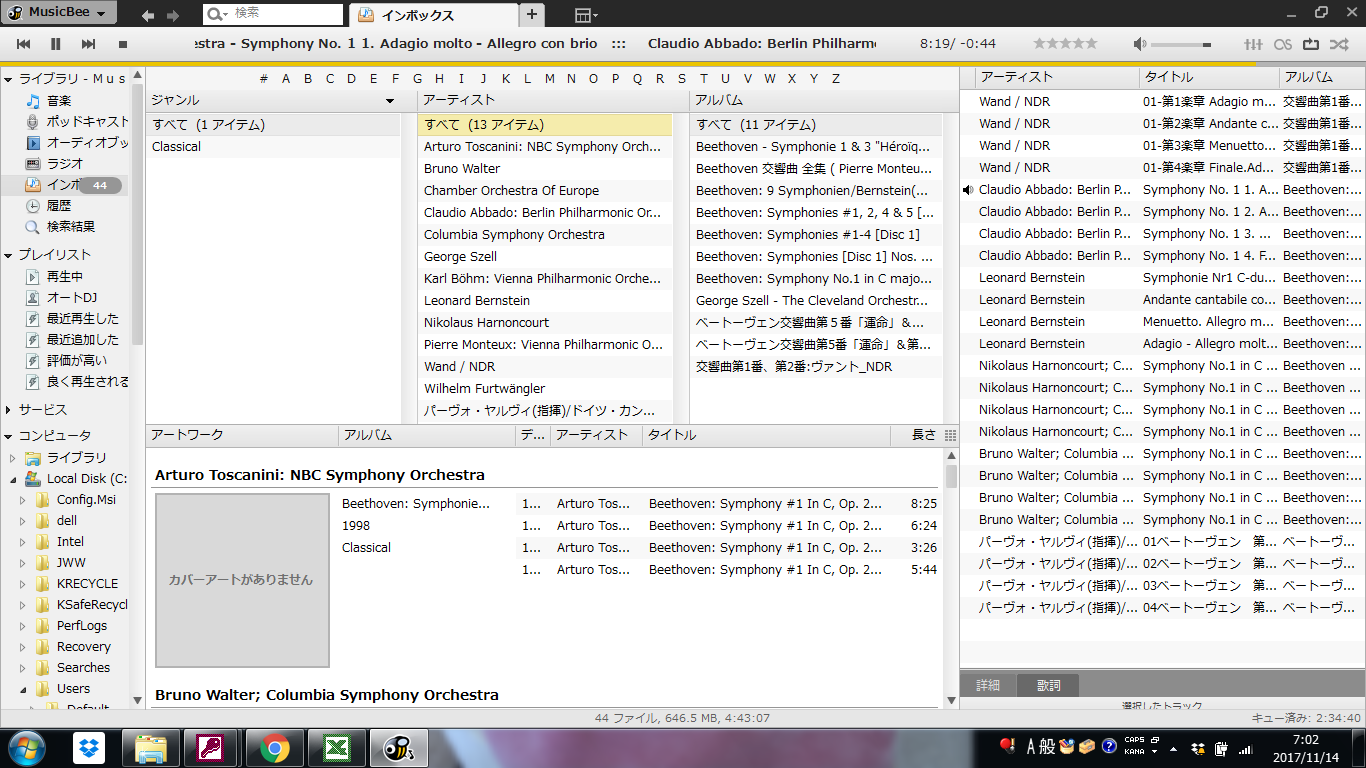Add a new tab with plus button

(x=531, y=14)
